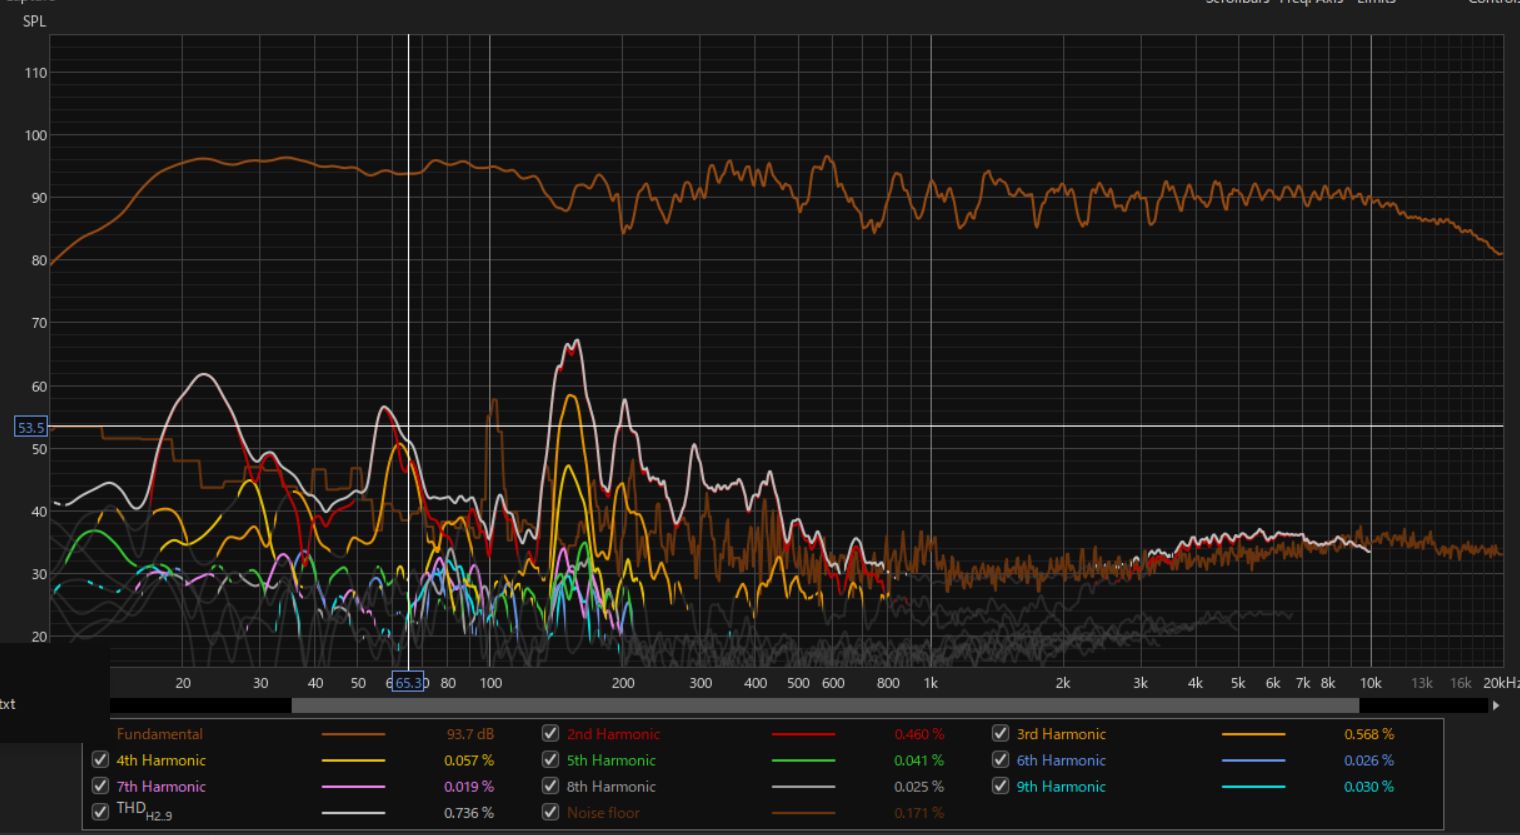Click the Fundamental legend label
Screen dimensions: 1520x835
coord(159,734)
